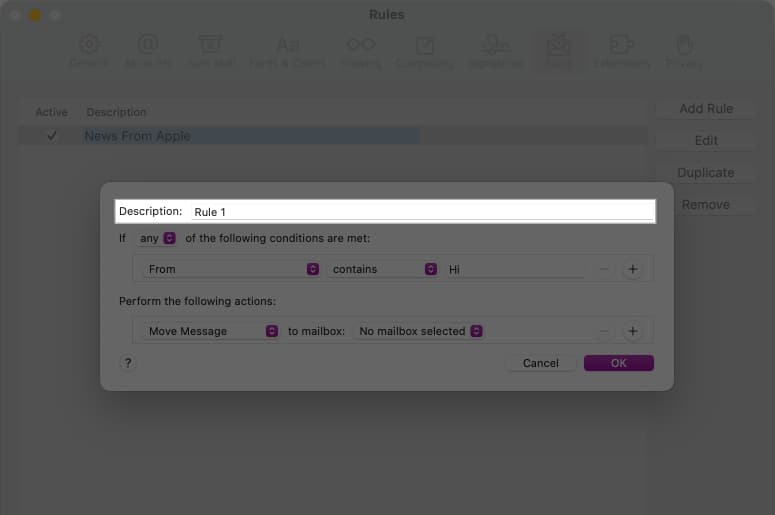Click the Add Rule button
This screenshot has height=515, width=775.
[706, 109]
